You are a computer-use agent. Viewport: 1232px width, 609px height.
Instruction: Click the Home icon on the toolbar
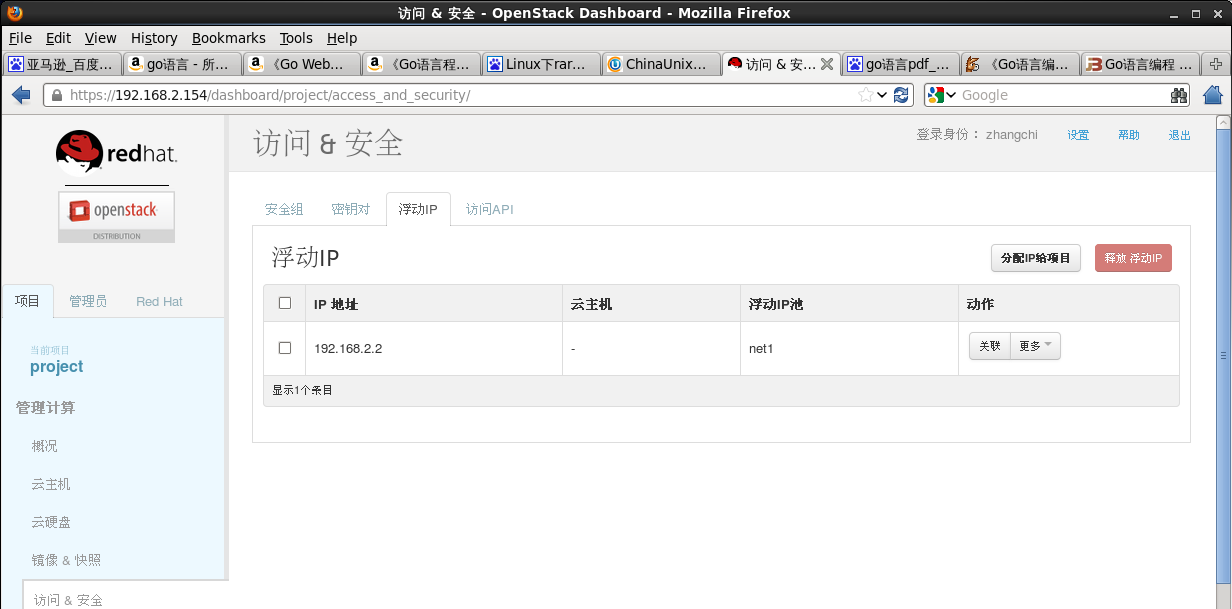[1211, 94]
